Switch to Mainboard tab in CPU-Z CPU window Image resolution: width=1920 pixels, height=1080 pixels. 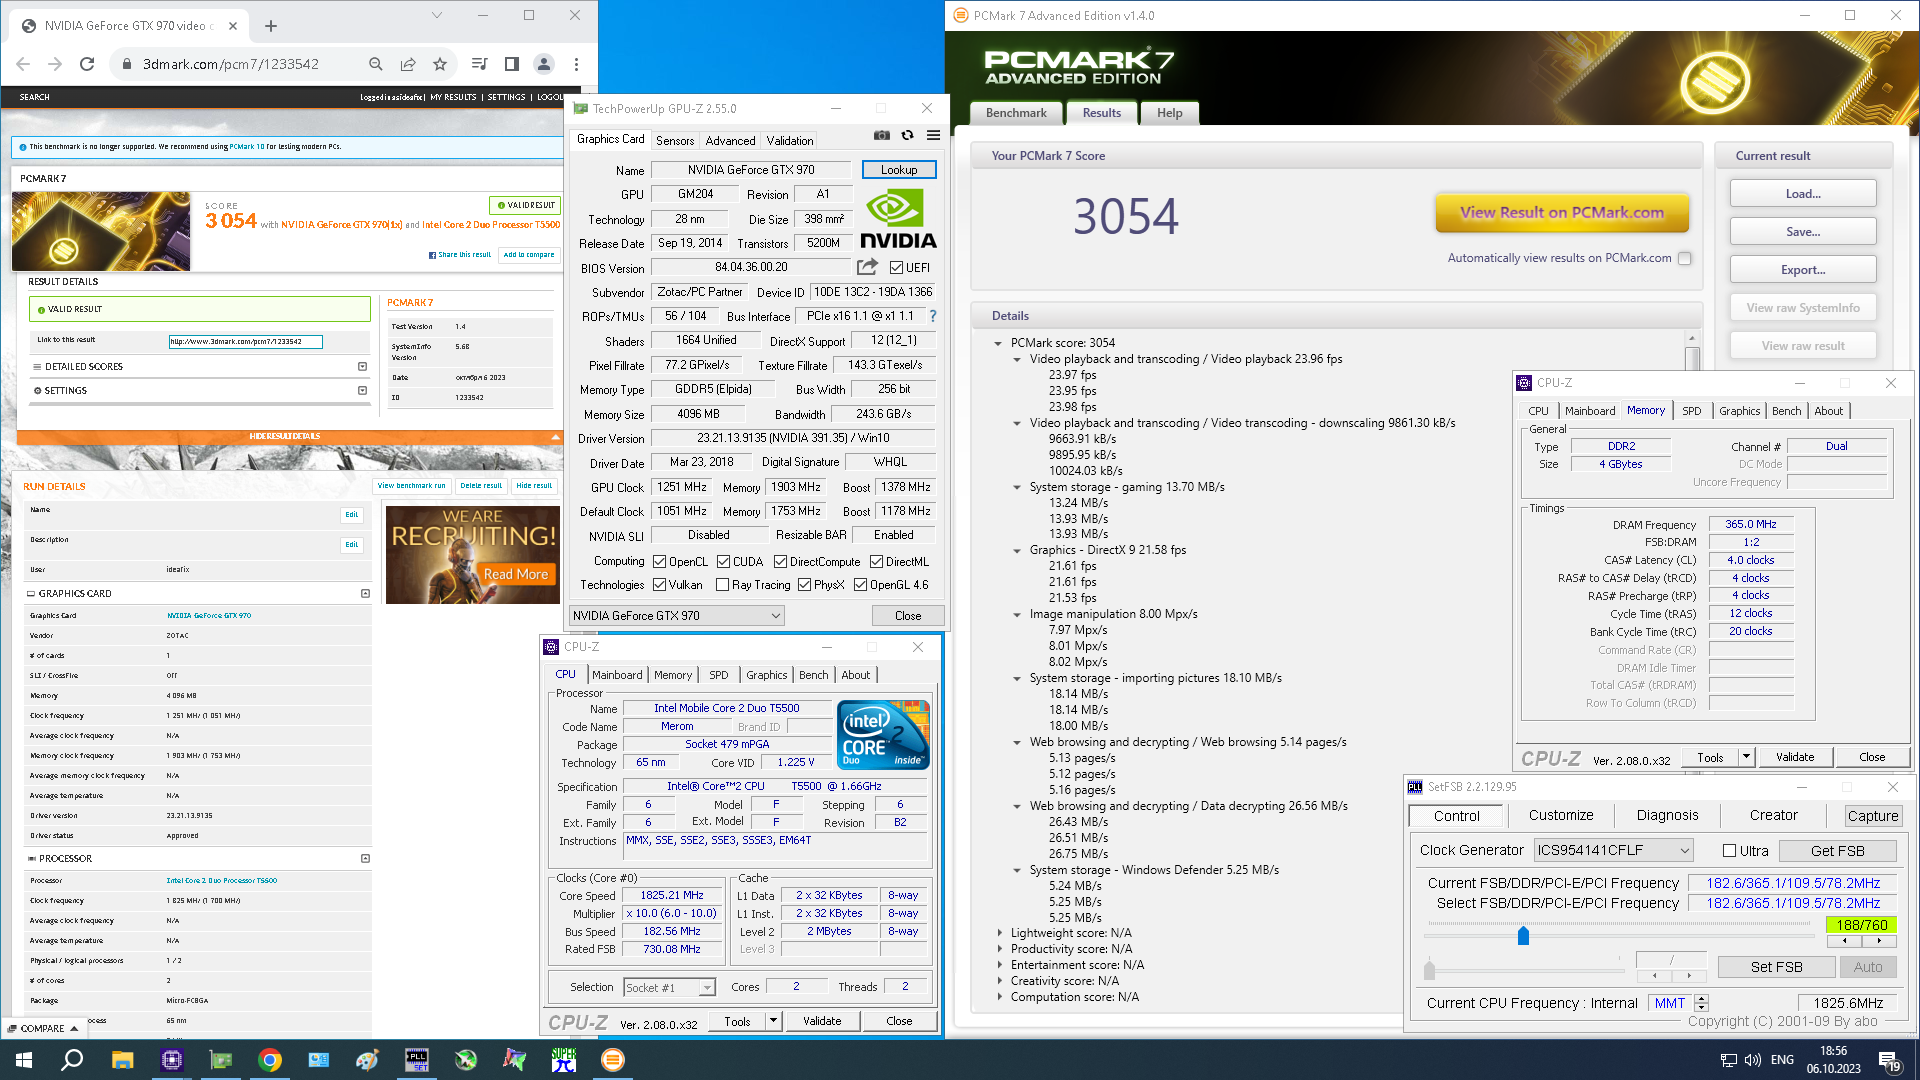pos(617,675)
